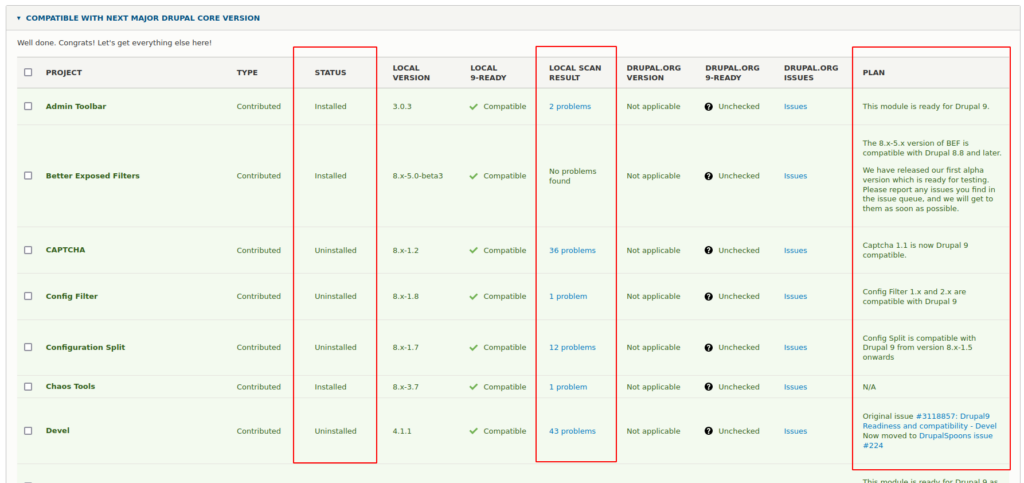
Task: Click the Admin Toolbar project name
Action: (x=76, y=106)
